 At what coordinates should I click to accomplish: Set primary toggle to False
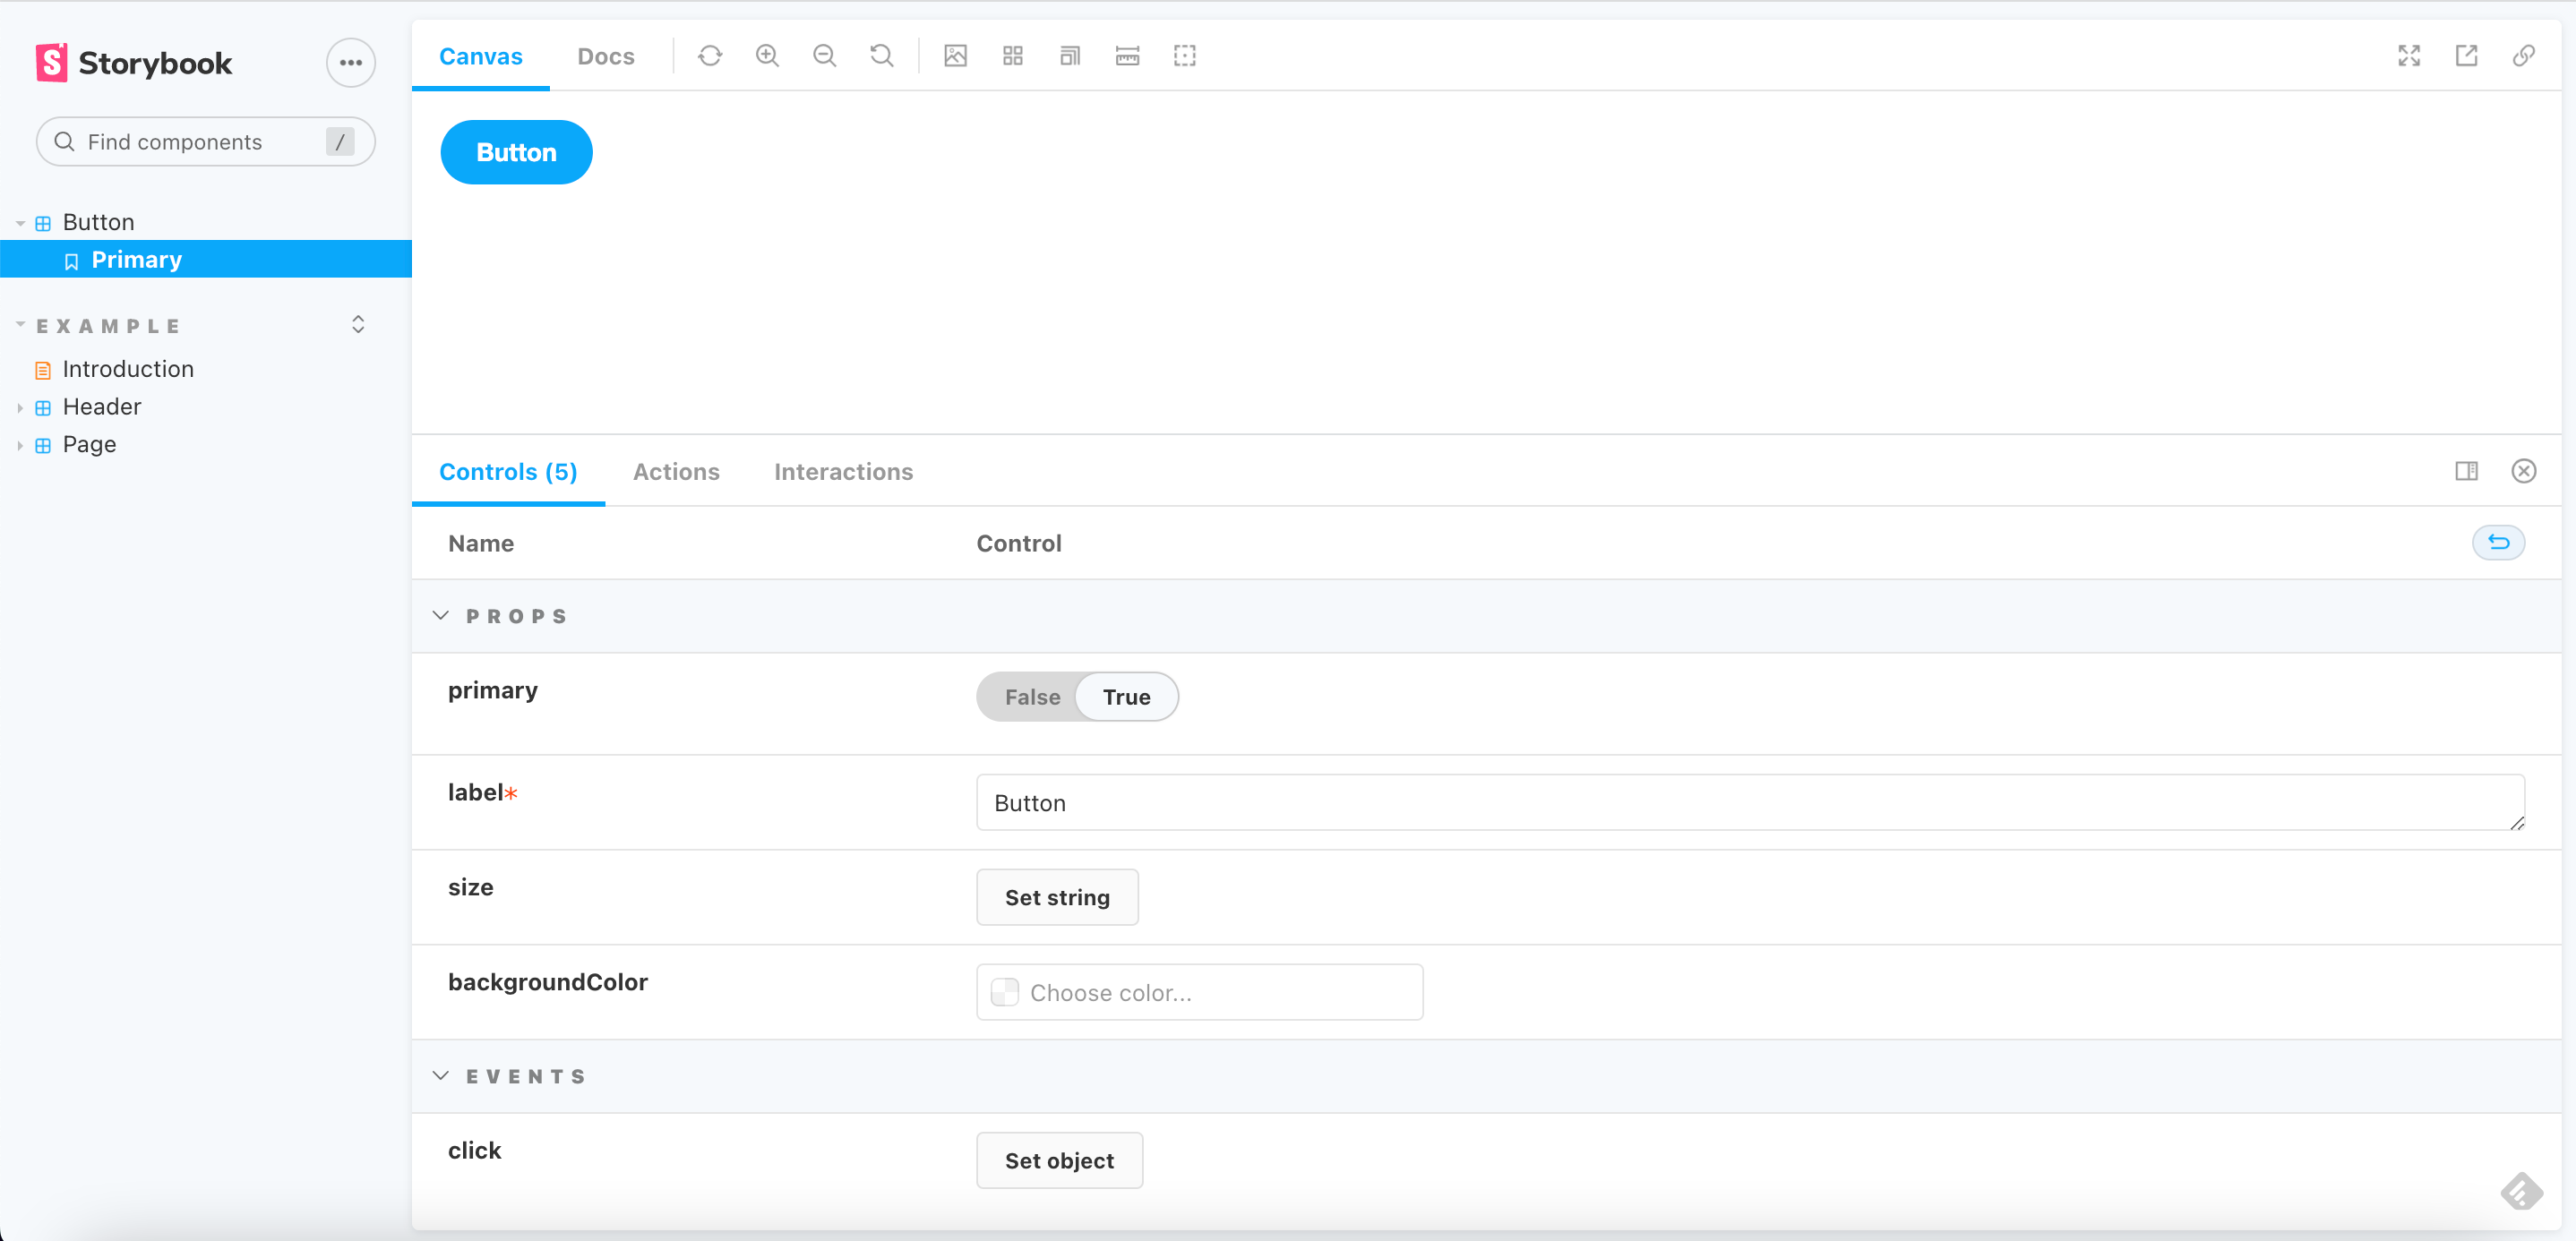(x=1032, y=697)
